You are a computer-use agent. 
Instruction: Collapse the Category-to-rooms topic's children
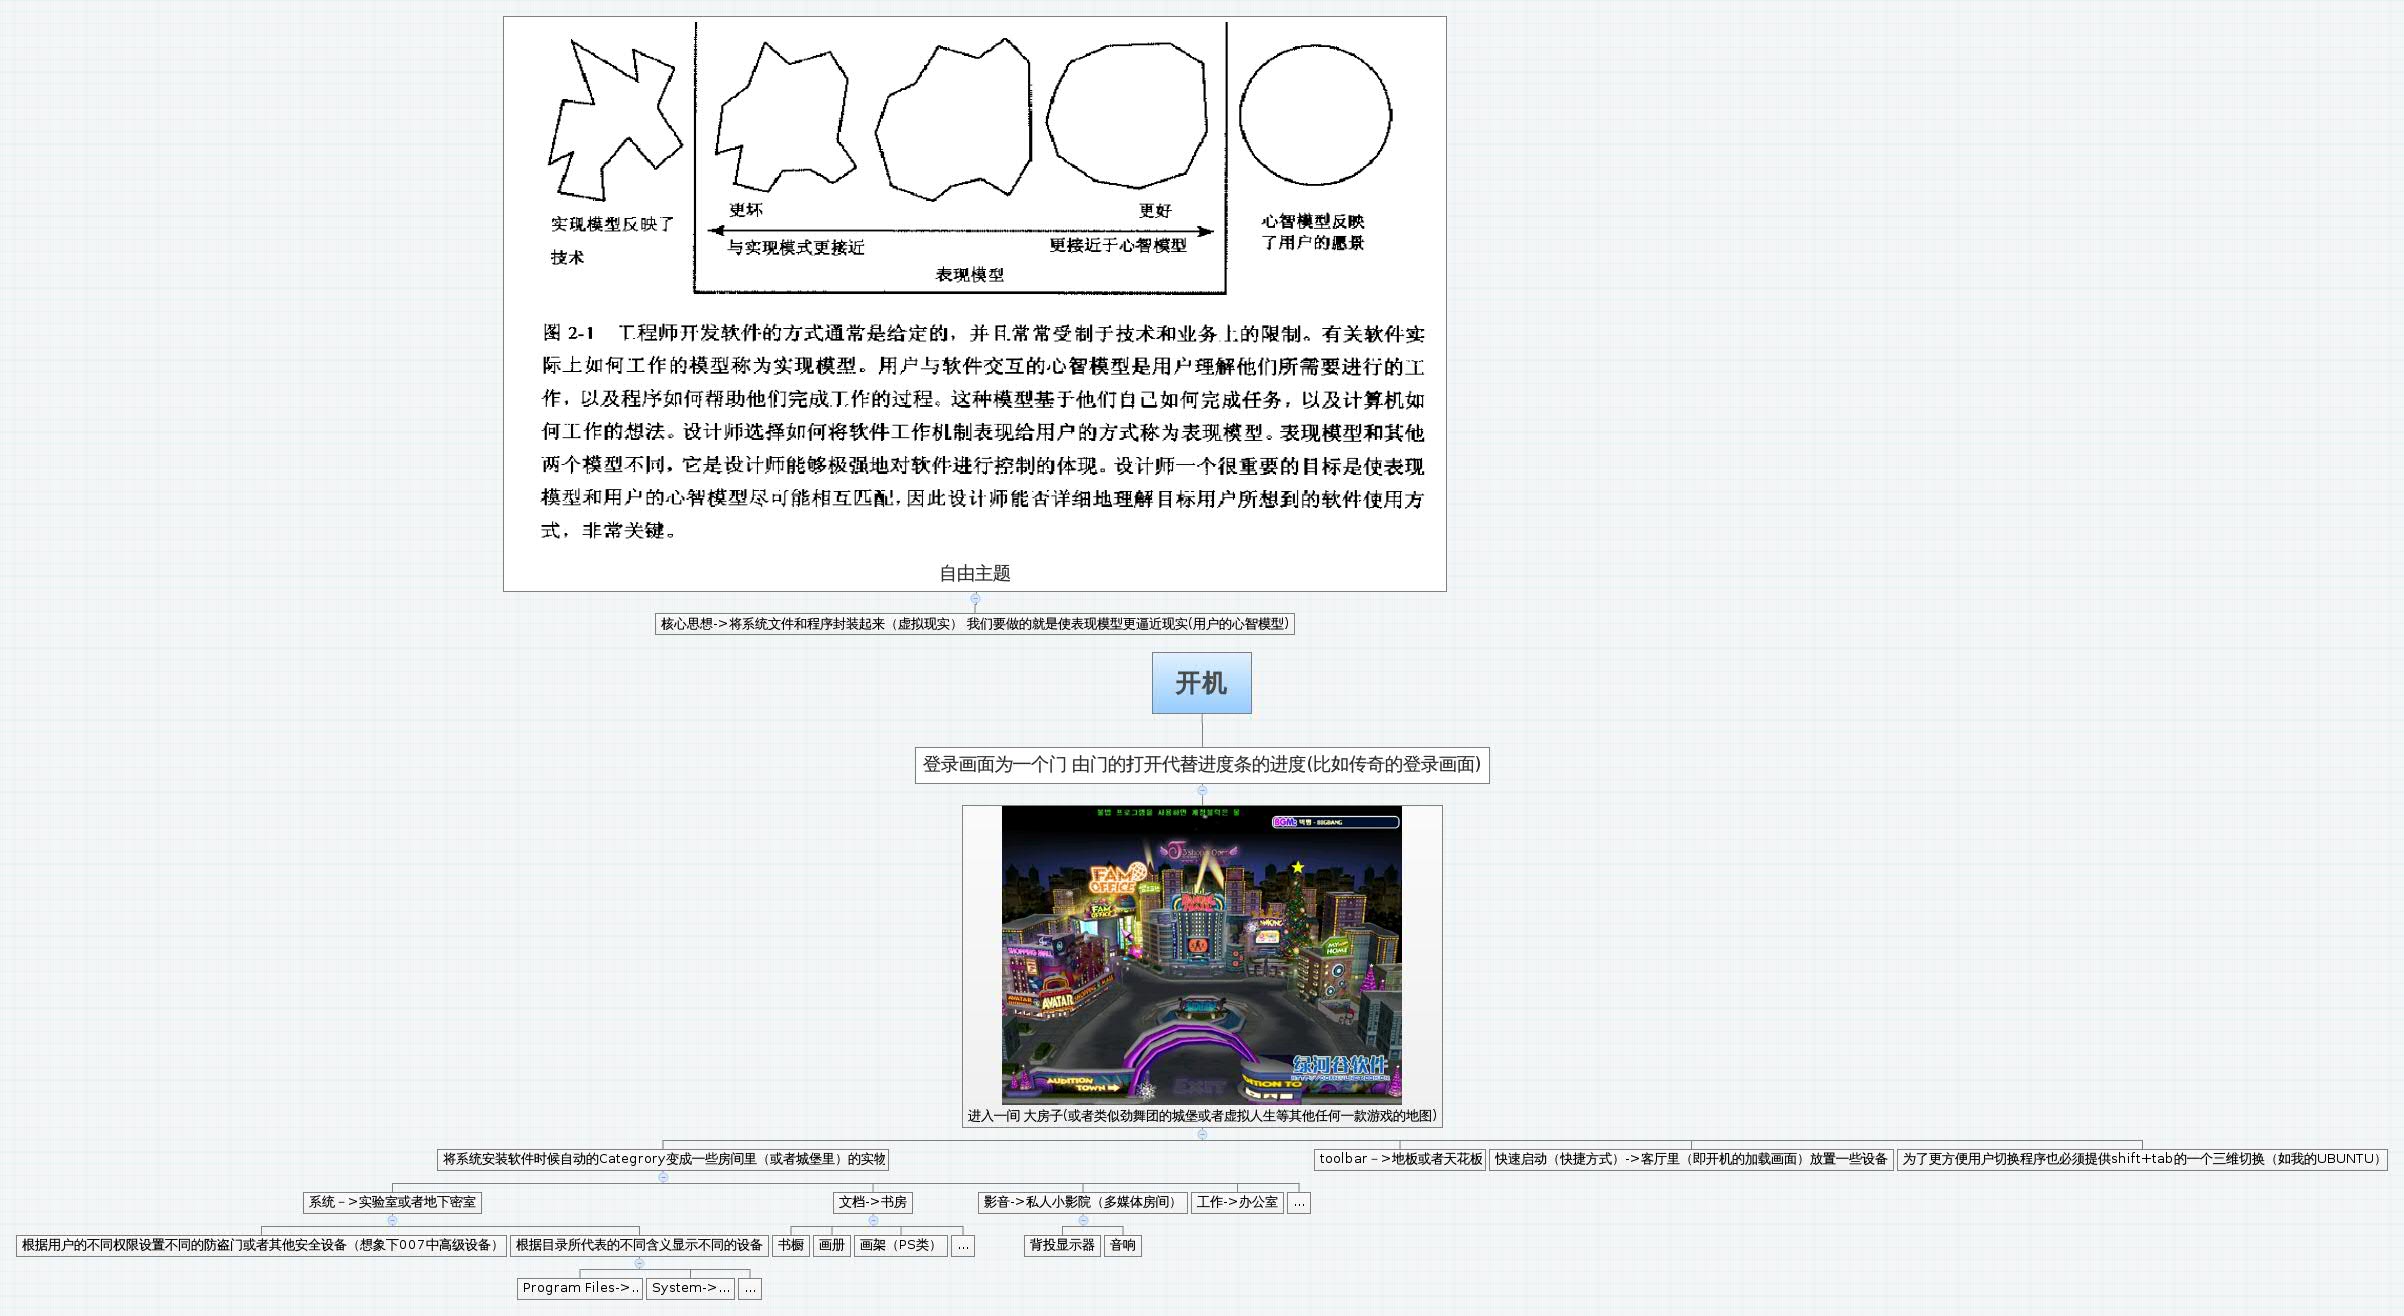pos(663,1177)
